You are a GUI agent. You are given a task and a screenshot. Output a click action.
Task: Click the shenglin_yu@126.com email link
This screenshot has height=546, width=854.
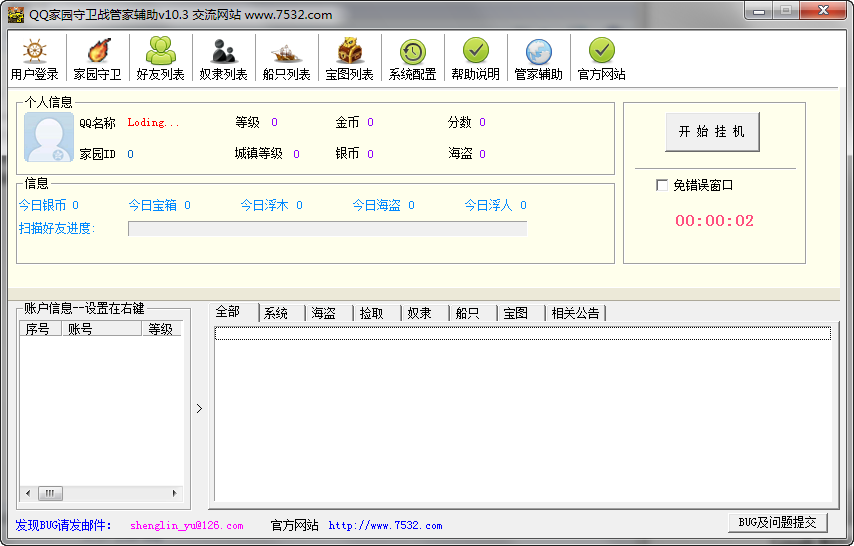point(187,525)
